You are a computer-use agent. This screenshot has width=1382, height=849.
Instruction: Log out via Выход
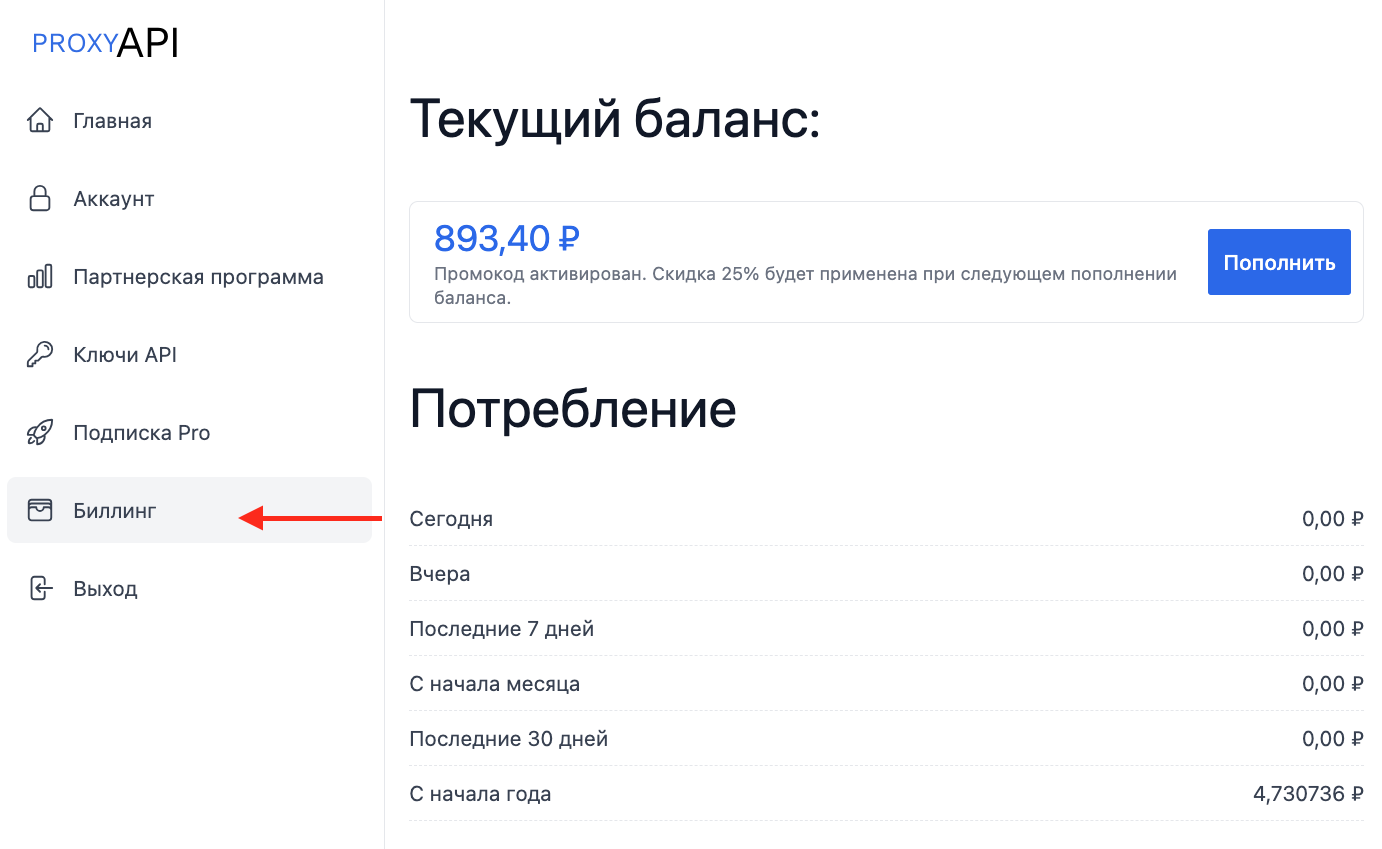105,589
